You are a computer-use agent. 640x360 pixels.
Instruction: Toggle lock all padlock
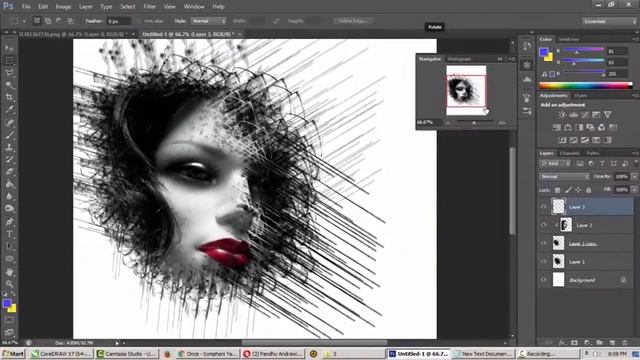pos(588,190)
